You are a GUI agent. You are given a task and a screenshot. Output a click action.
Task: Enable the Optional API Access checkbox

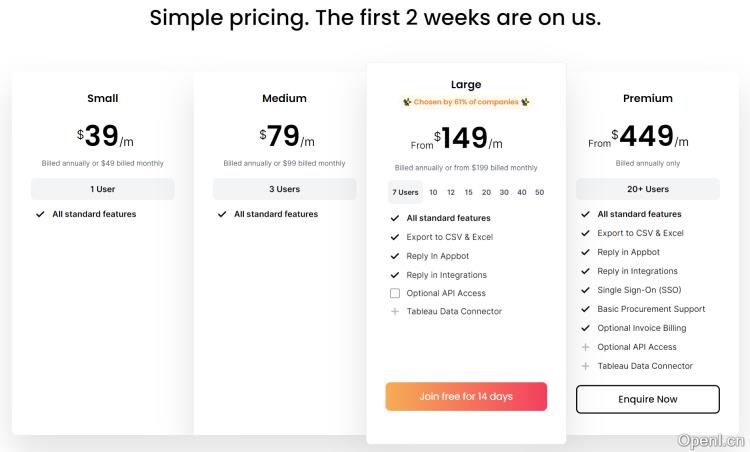click(x=395, y=293)
